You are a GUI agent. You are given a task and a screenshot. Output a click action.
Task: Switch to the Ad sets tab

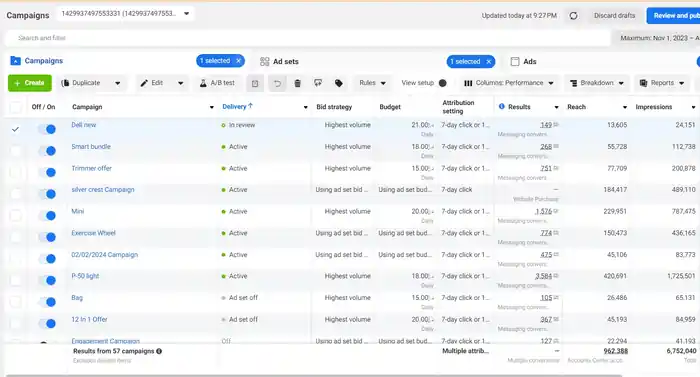click(279, 62)
